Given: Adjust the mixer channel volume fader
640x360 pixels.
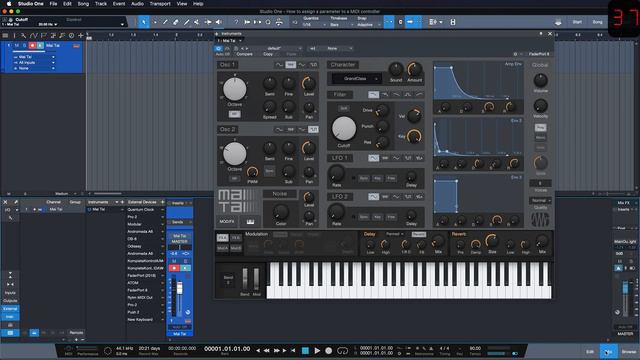Looking at the screenshot, I should pyautogui.click(x=180, y=288).
